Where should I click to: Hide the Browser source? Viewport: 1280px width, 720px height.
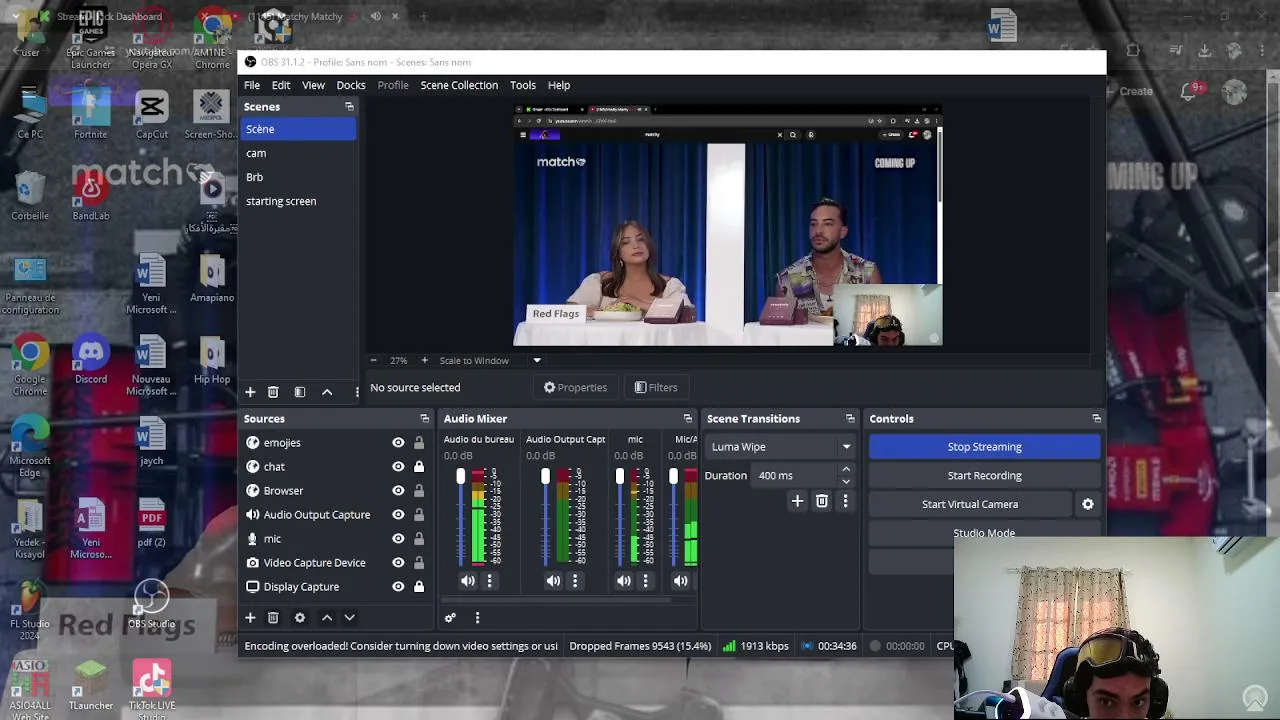tap(398, 491)
